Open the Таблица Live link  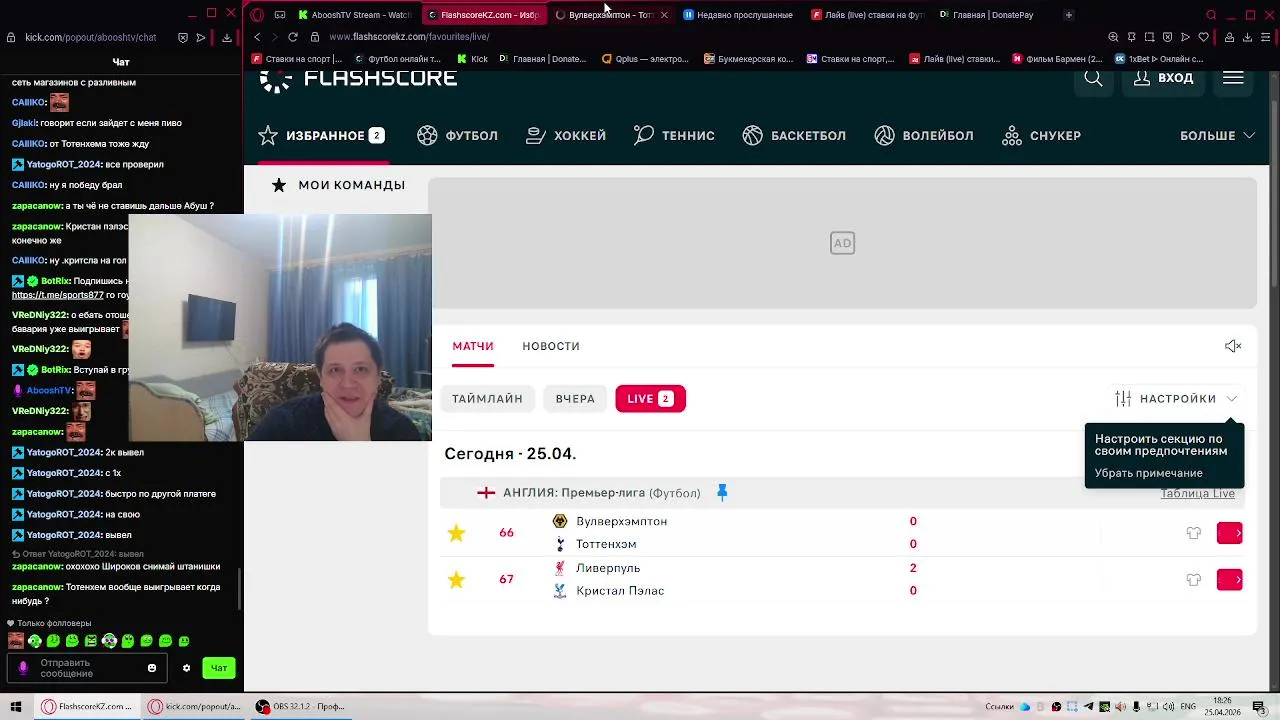1197,494
